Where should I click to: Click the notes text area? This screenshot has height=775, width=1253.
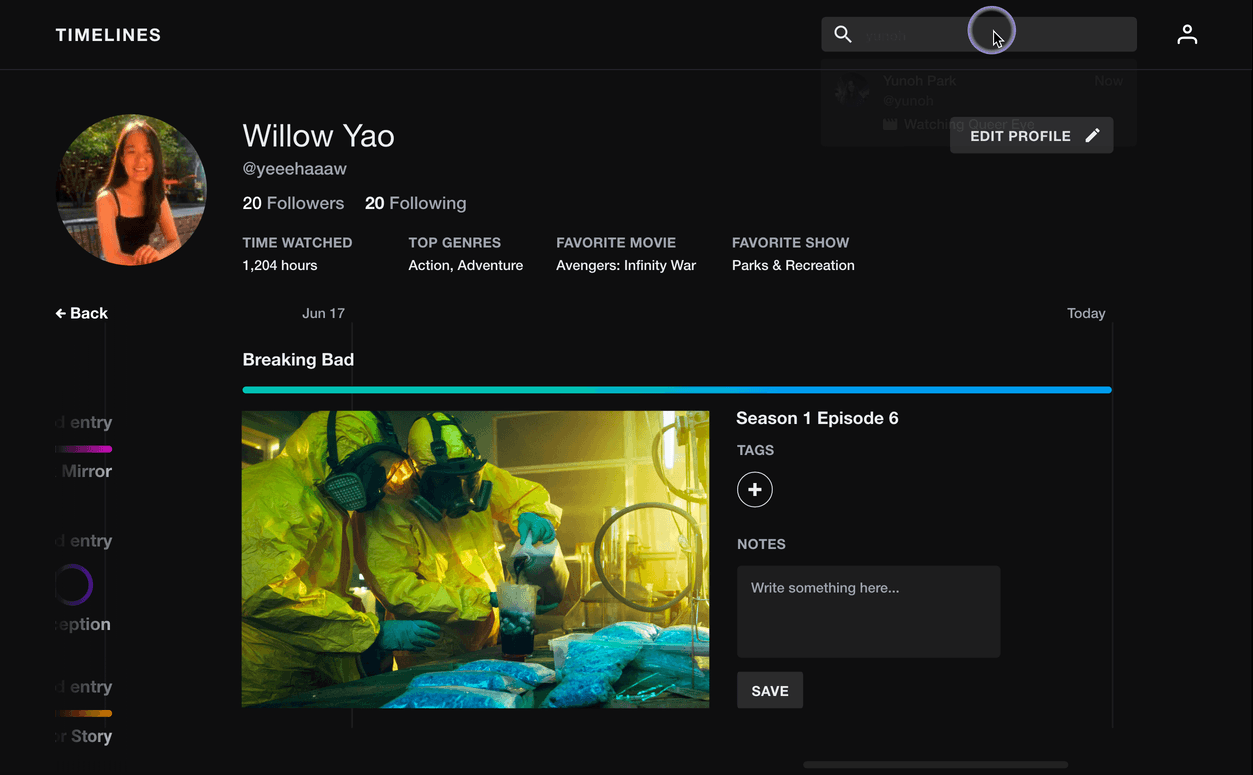pos(868,612)
